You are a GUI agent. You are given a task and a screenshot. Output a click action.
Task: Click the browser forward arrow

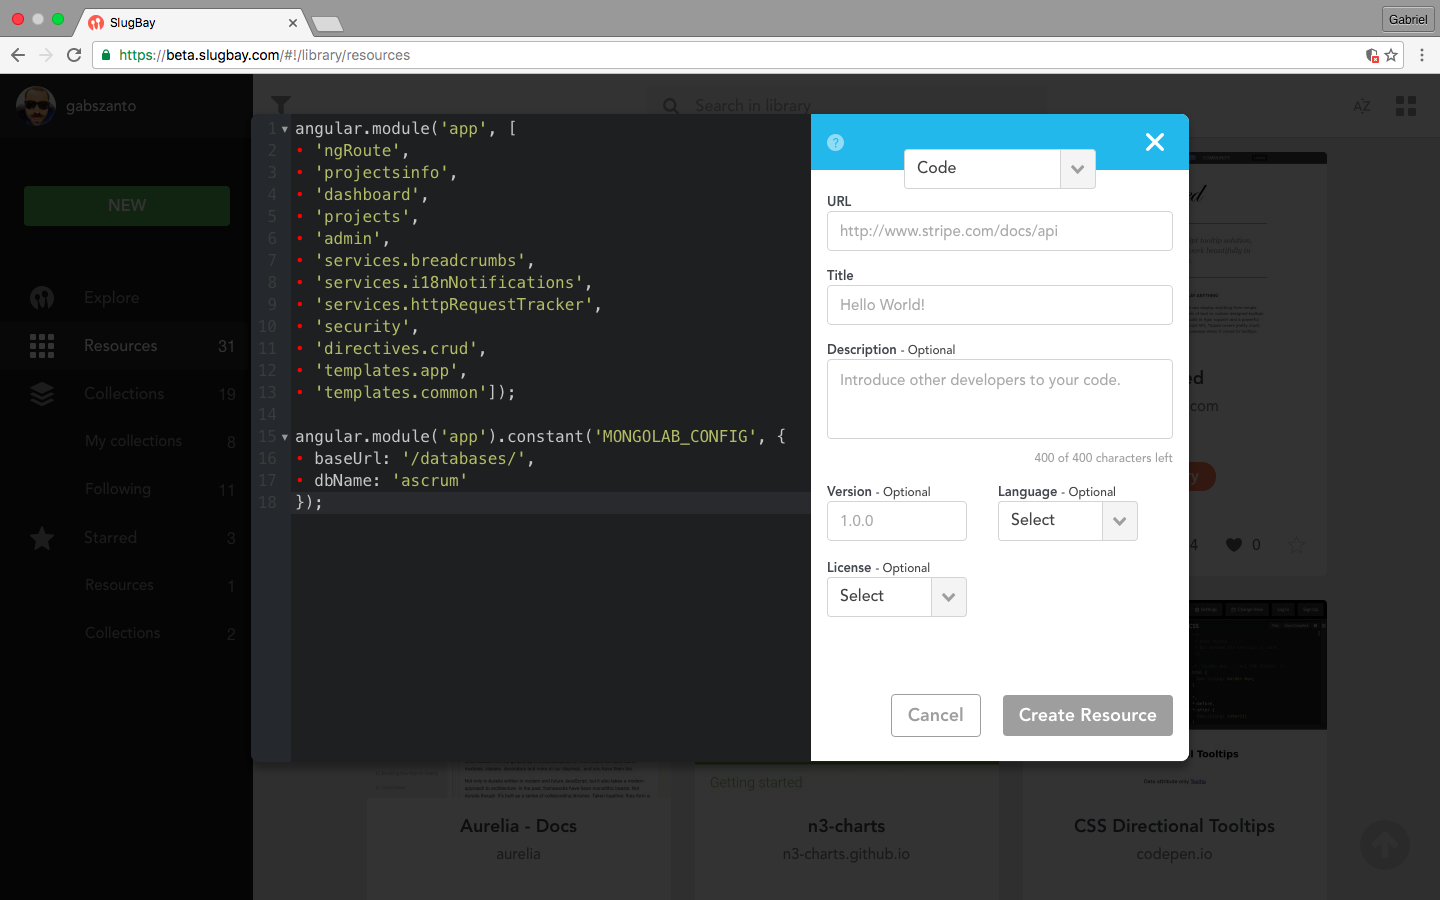tap(46, 55)
